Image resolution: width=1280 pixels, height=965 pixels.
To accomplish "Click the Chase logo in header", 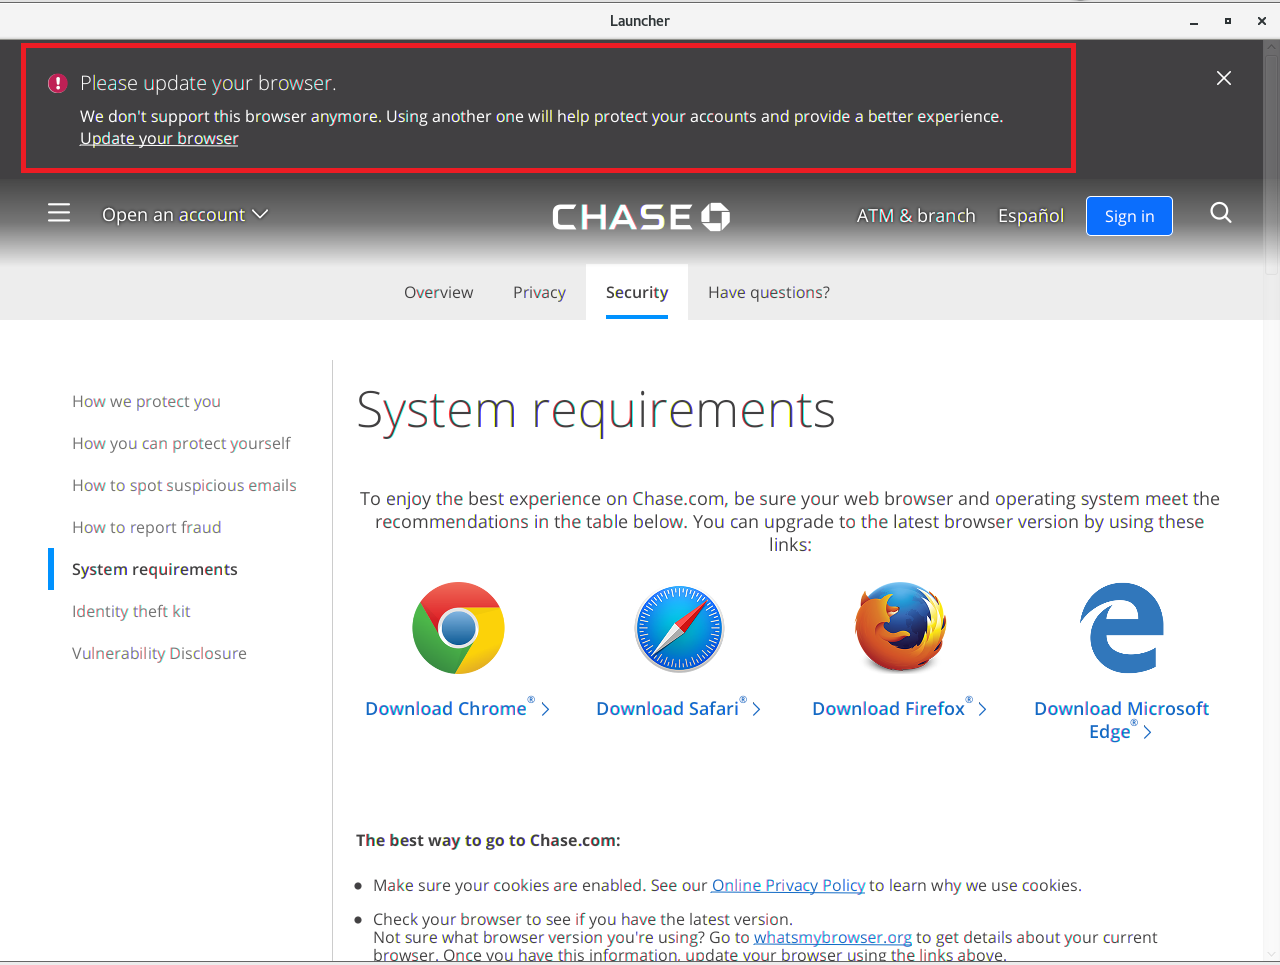I will pos(640,216).
